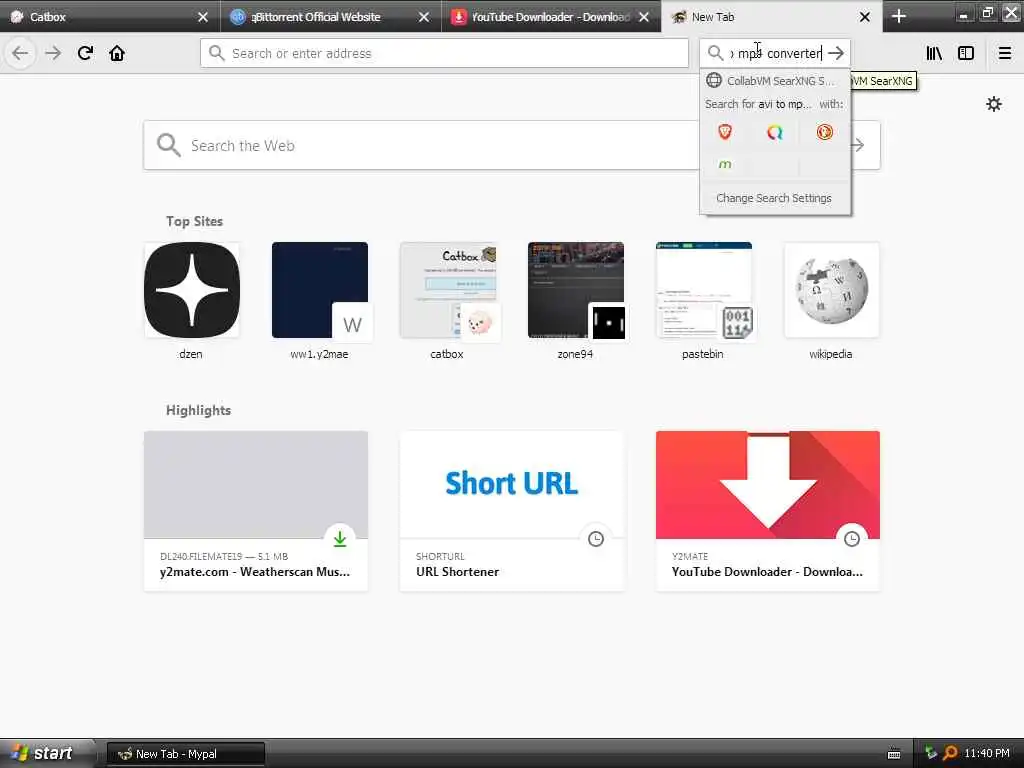Open the y2mate.com Weatherscan download highlight
This screenshot has height=768, width=1024.
coord(256,511)
